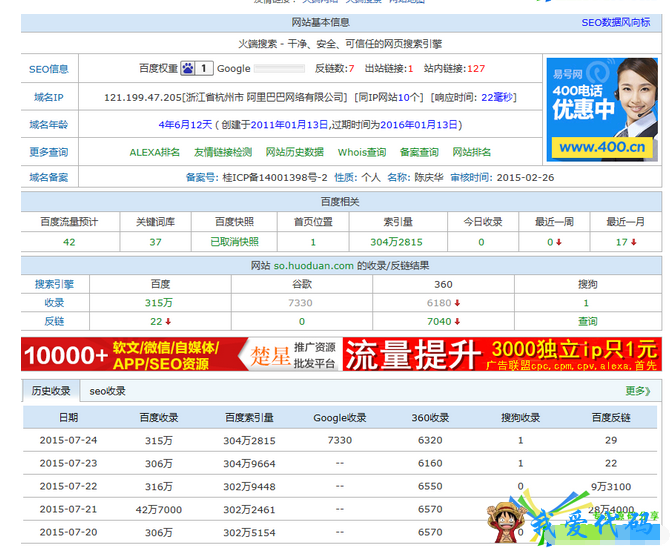This screenshot has width=670, height=548.
Task: Click the 域名IP row label
Action: [49, 97]
